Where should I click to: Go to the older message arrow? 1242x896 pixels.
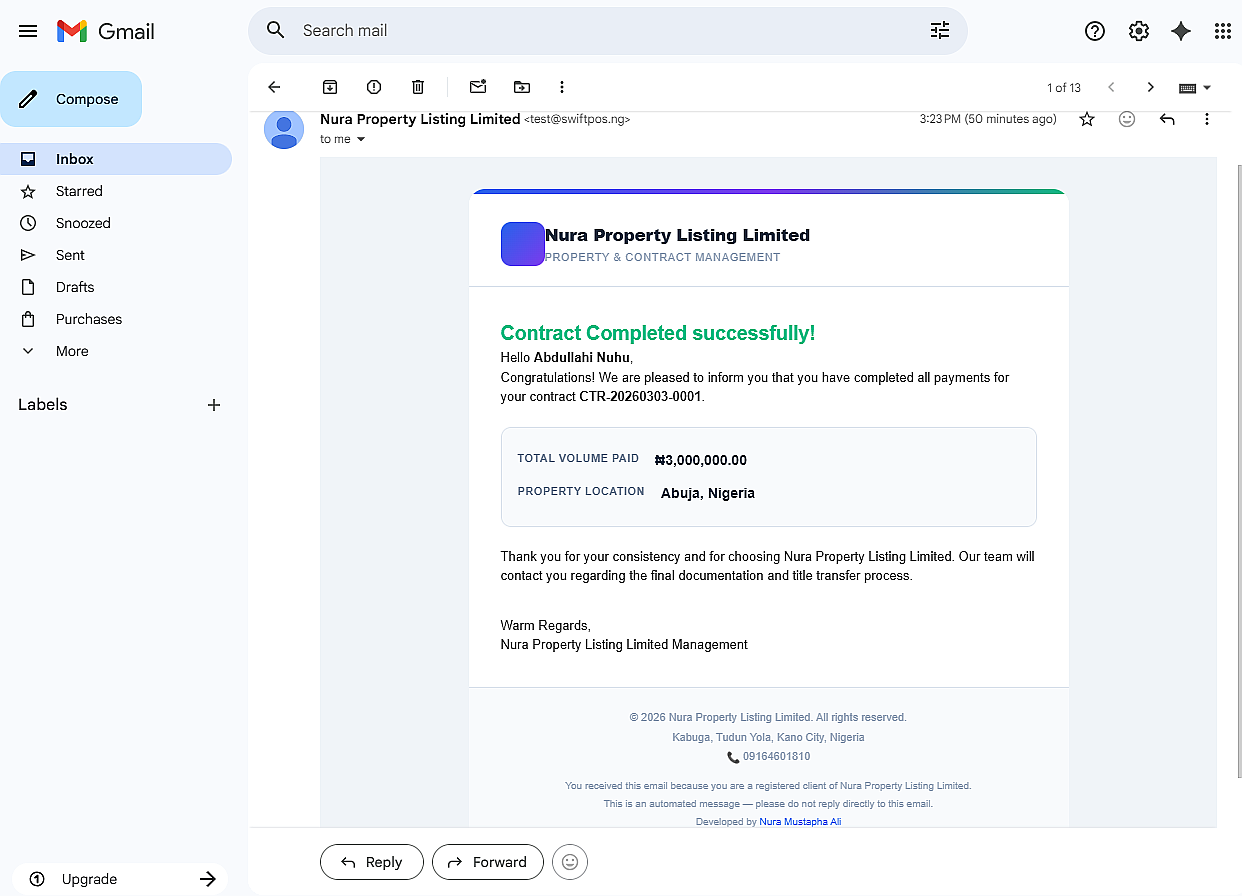[1151, 87]
